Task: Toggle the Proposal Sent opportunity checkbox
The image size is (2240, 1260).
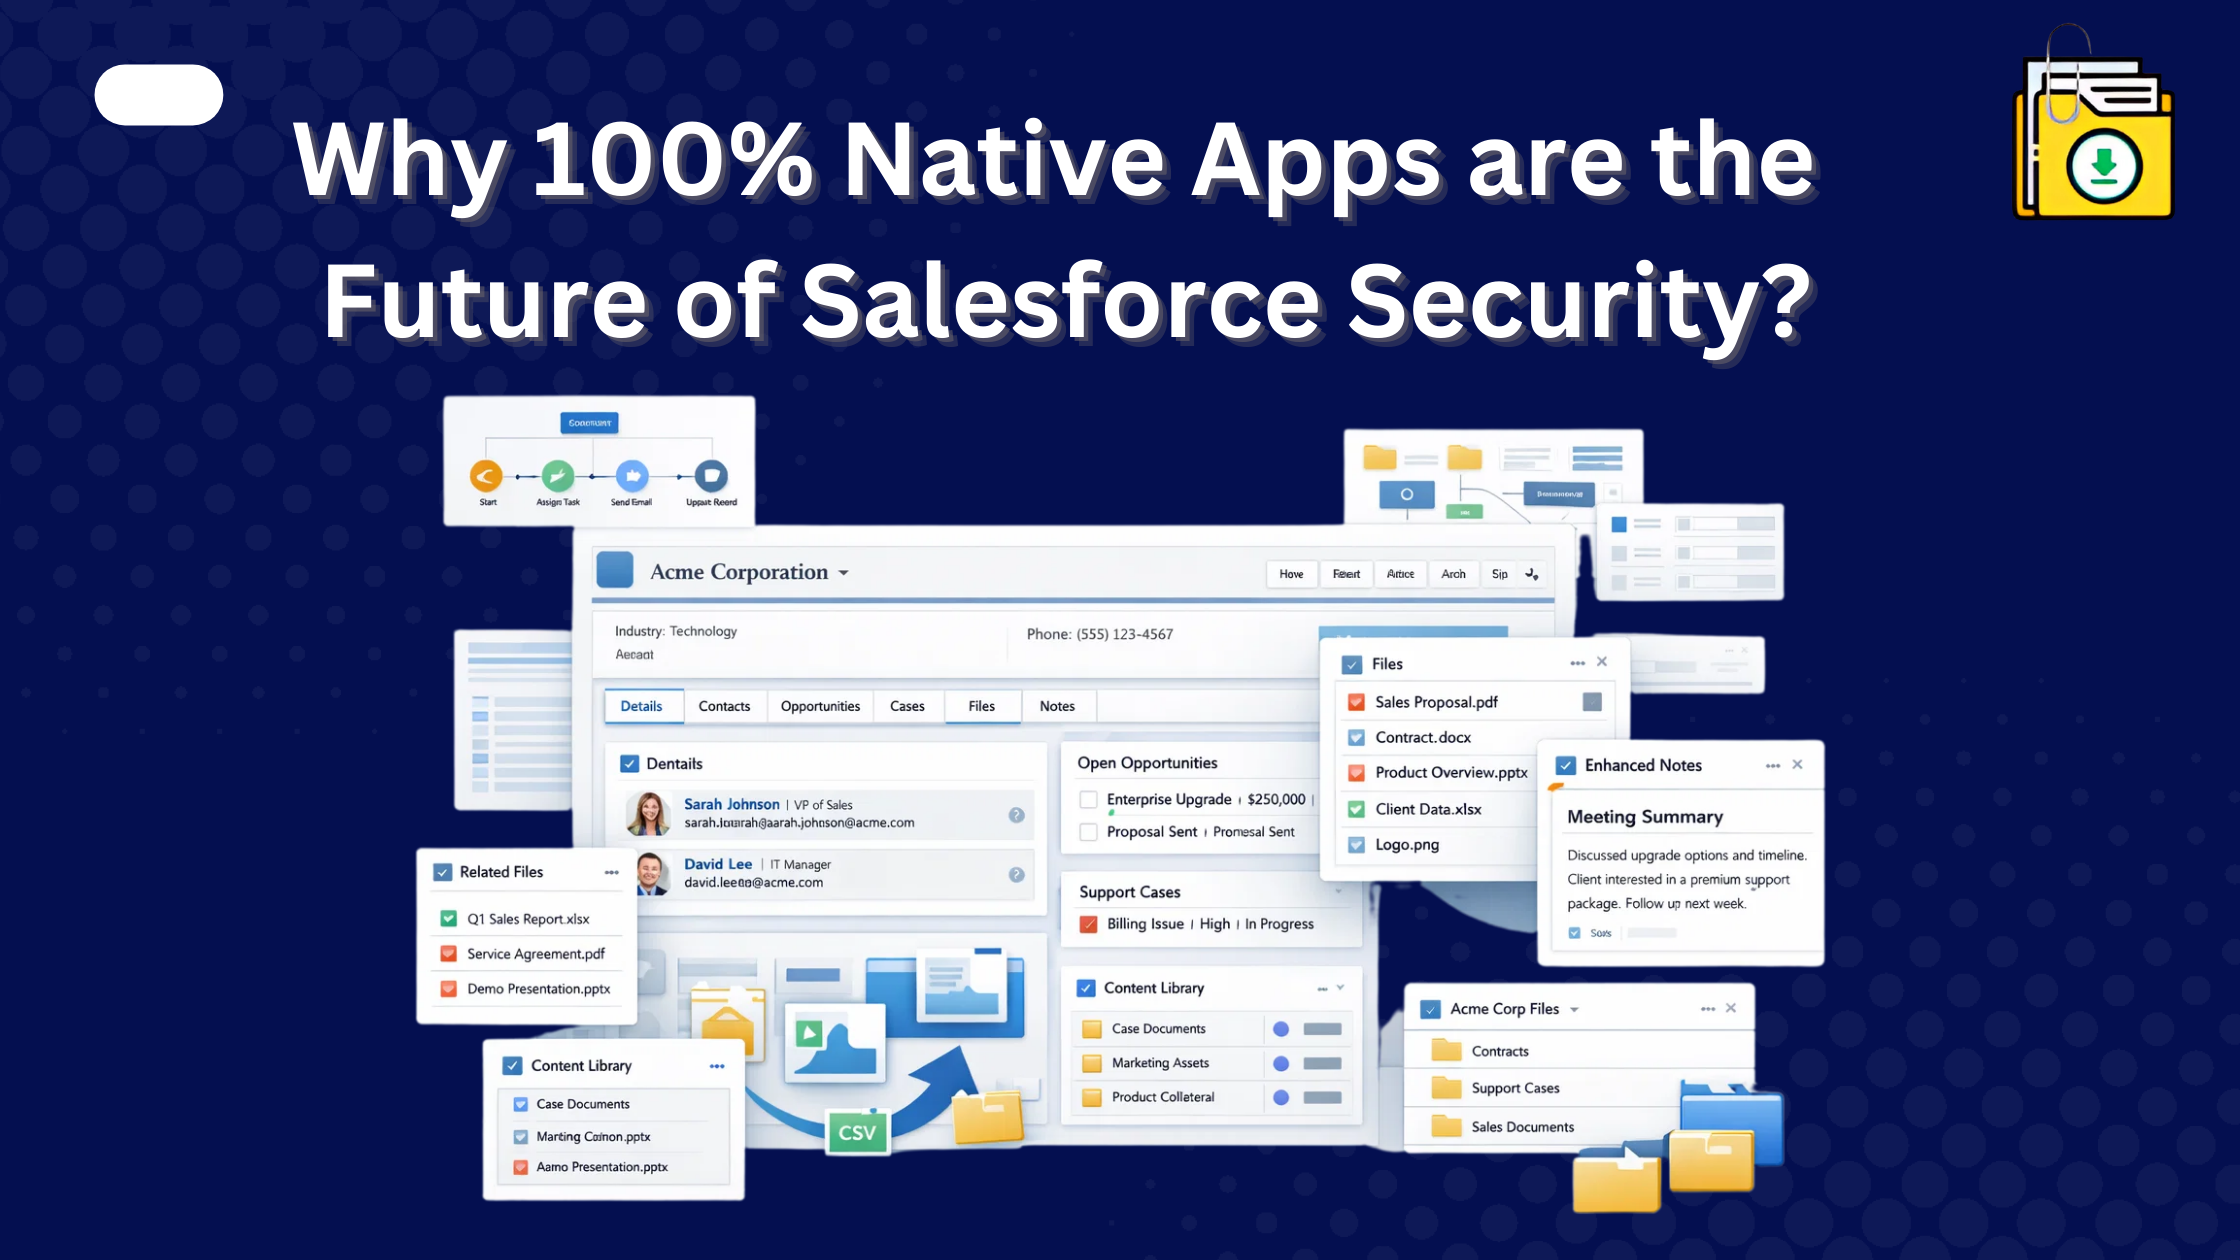Action: click(x=1088, y=832)
